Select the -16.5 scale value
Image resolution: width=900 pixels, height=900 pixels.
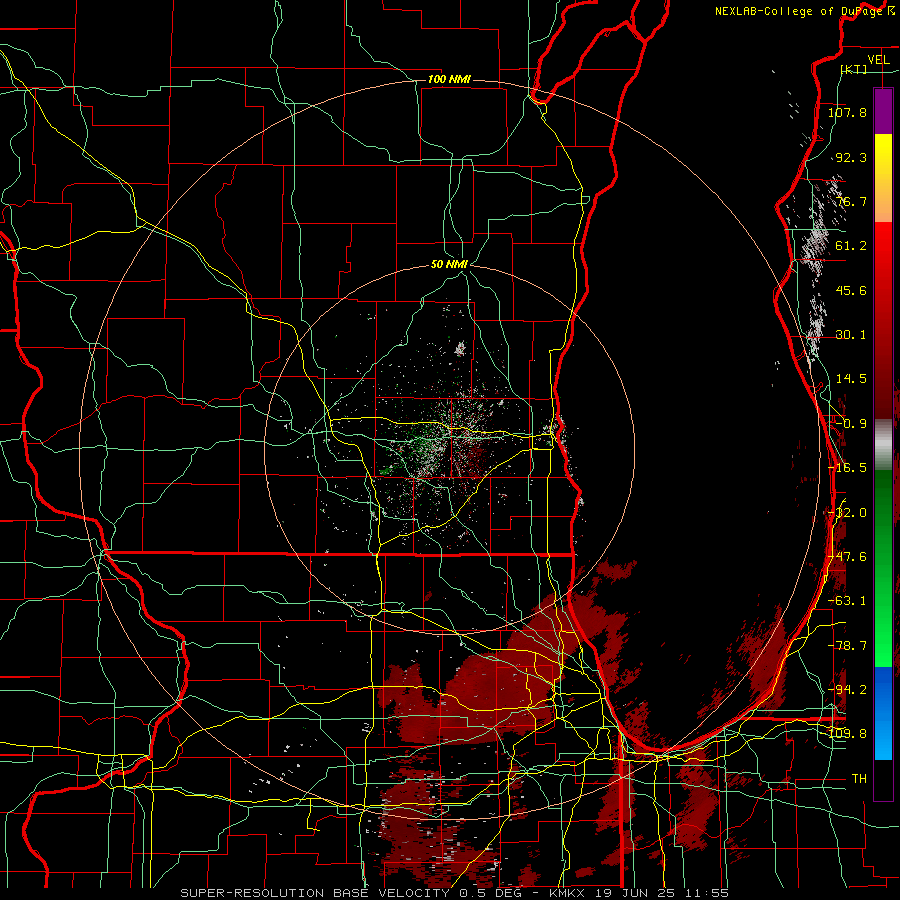click(x=847, y=468)
